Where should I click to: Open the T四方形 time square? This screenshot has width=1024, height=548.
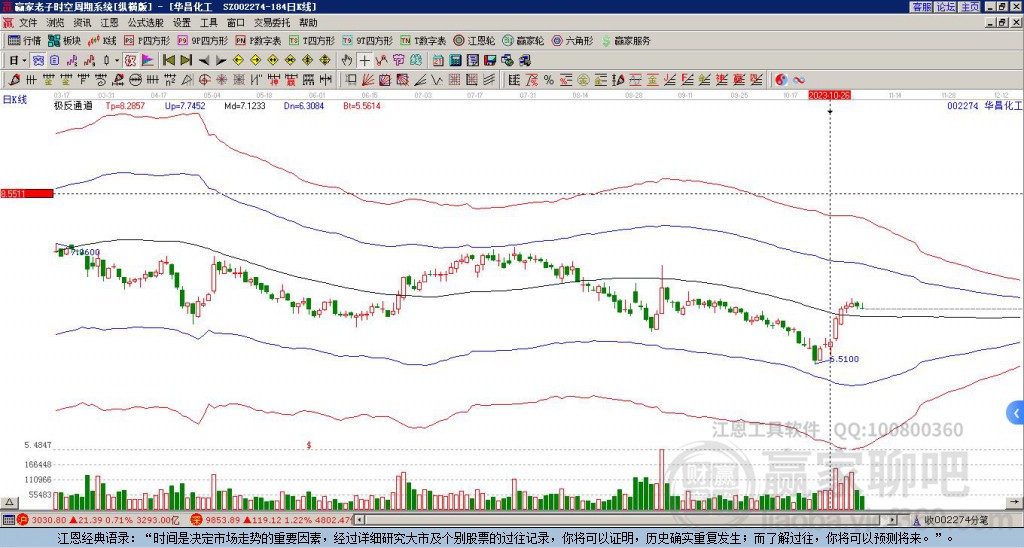click(312, 40)
